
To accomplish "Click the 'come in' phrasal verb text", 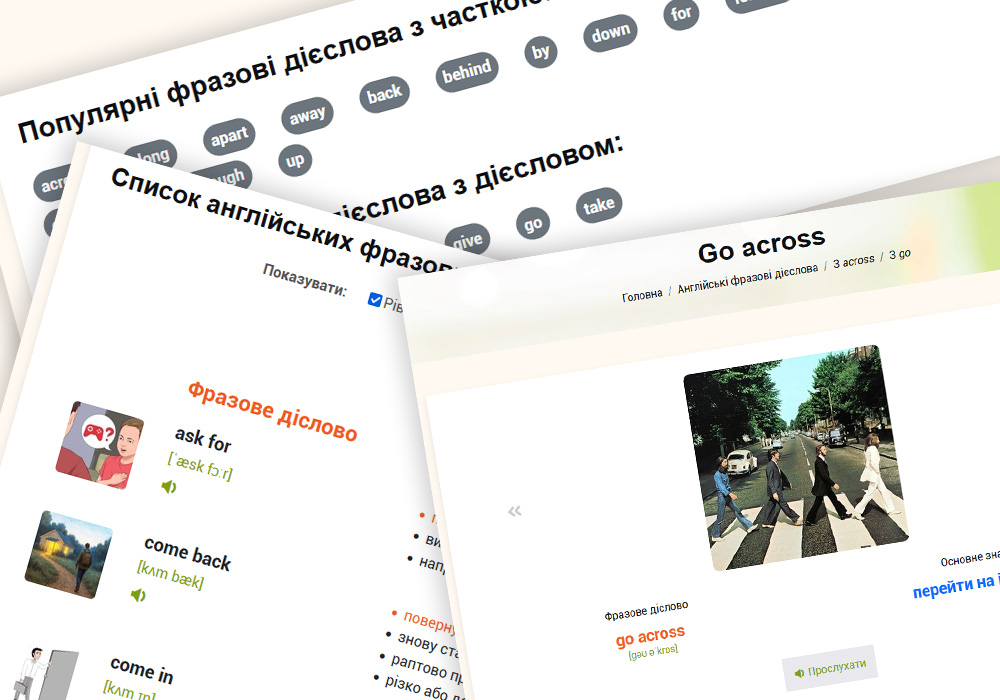I will point(142,669).
